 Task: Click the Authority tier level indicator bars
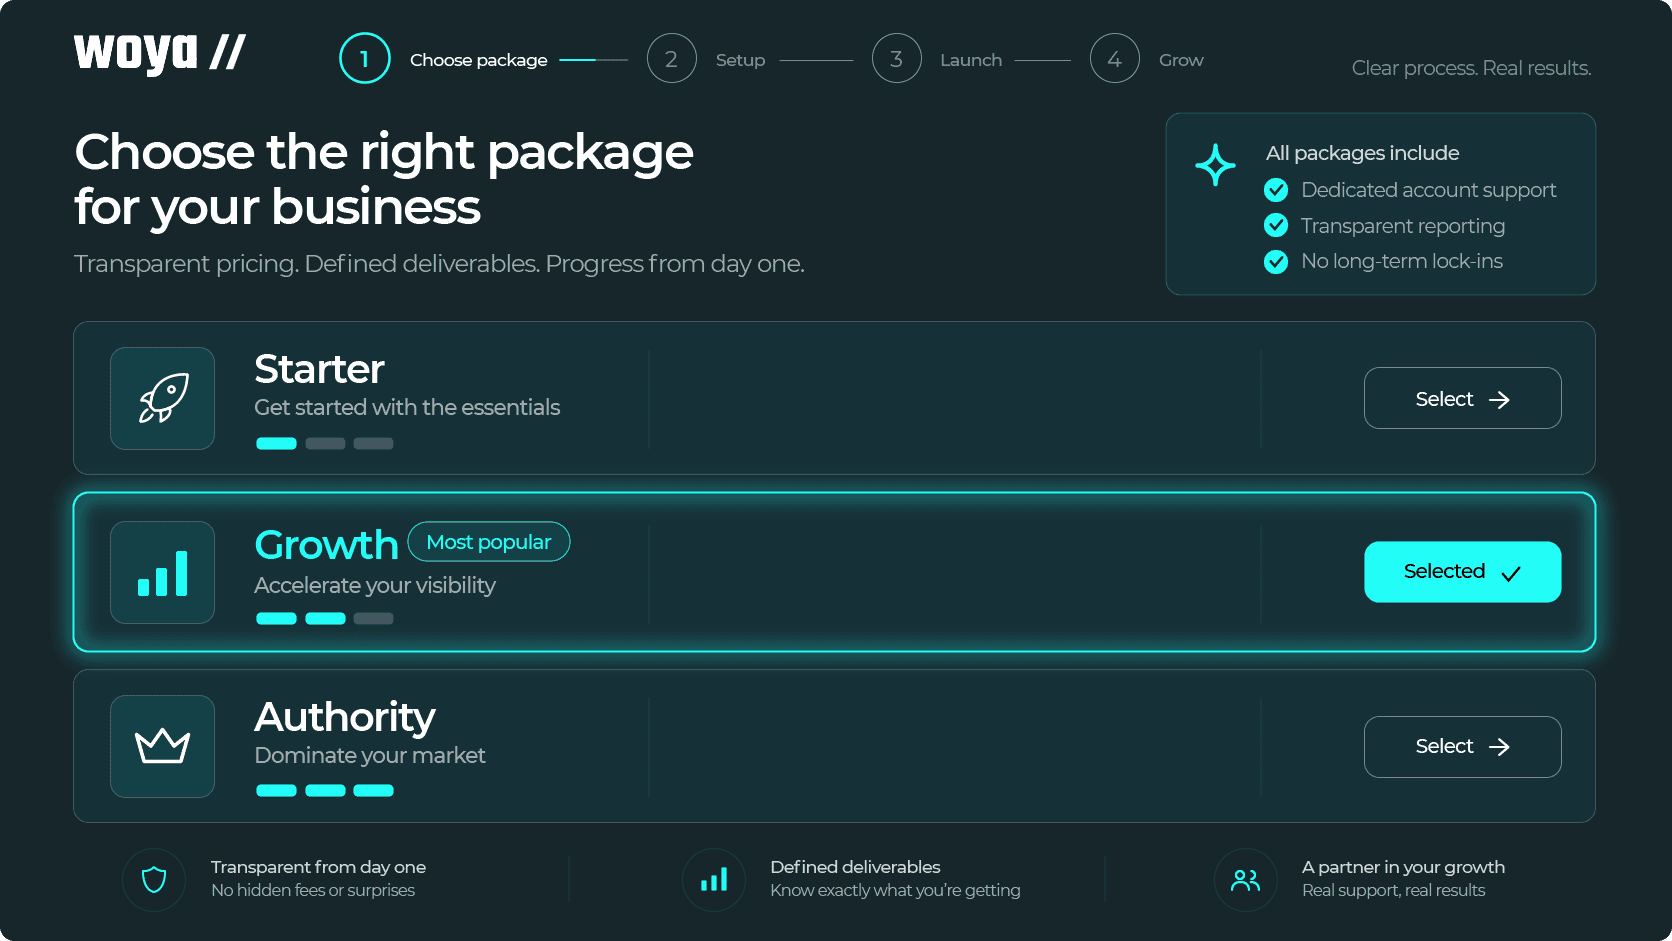(x=325, y=791)
